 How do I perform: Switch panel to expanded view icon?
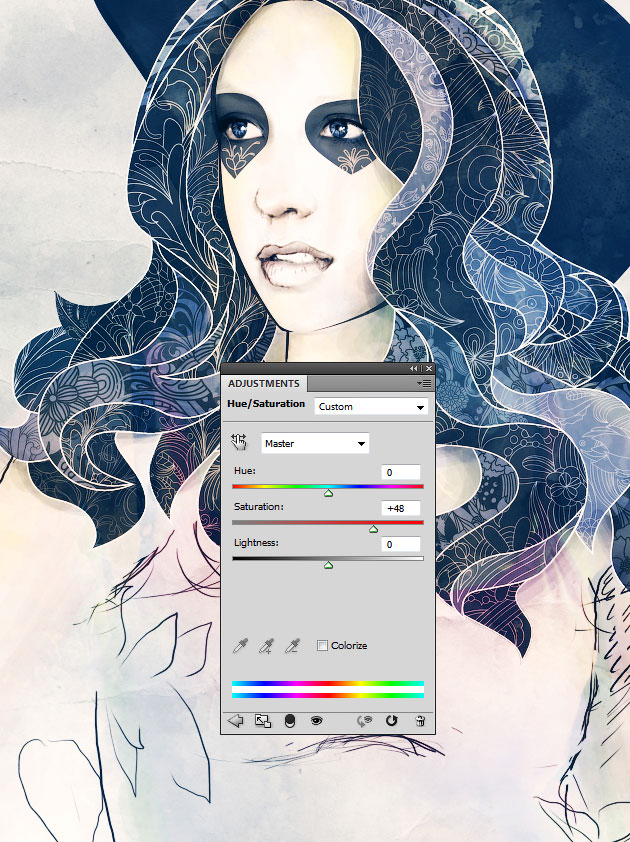[263, 721]
